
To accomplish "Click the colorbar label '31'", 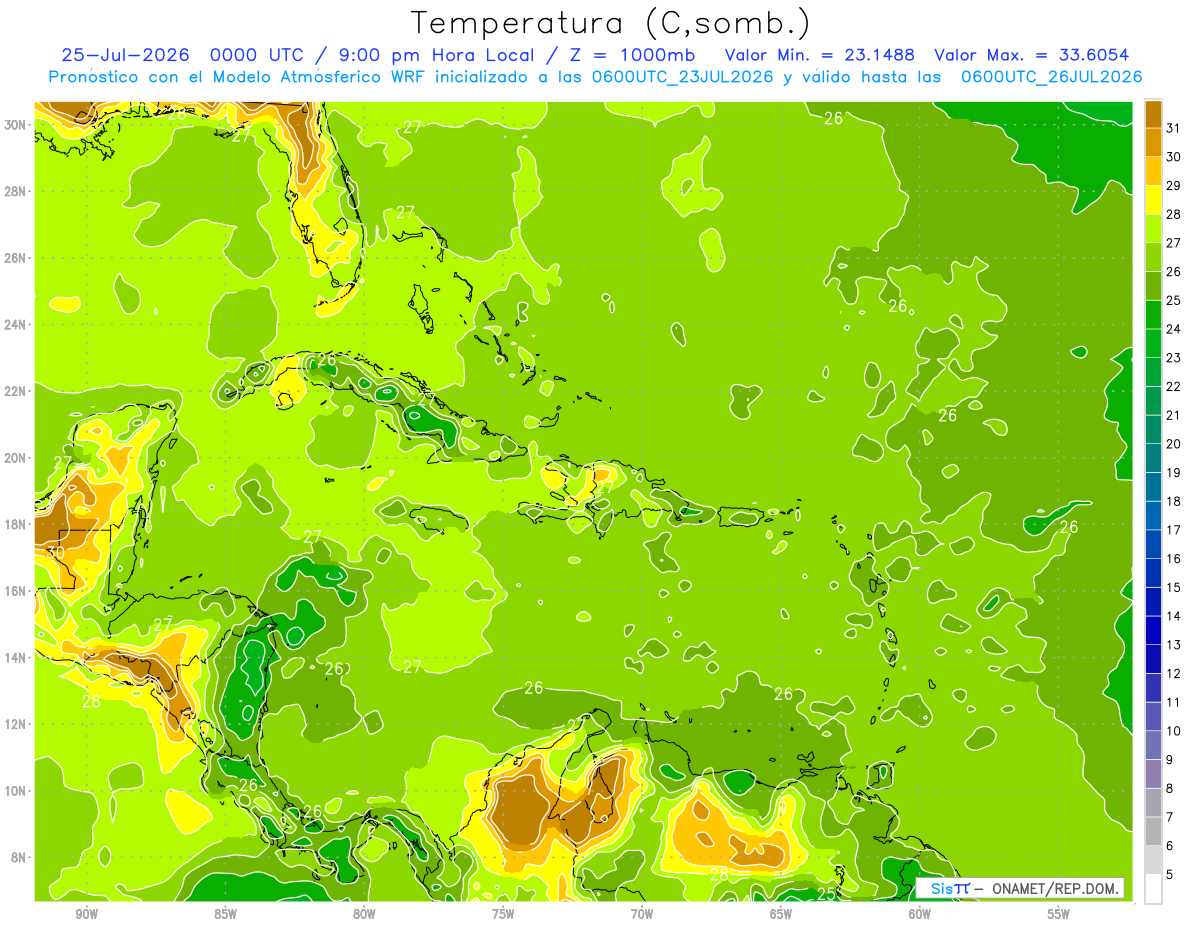I will click(1174, 128).
